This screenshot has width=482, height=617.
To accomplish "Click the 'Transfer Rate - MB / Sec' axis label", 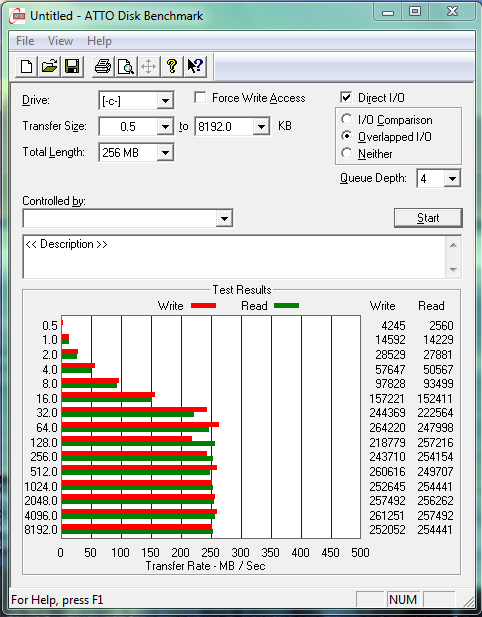I will click(x=205, y=566).
